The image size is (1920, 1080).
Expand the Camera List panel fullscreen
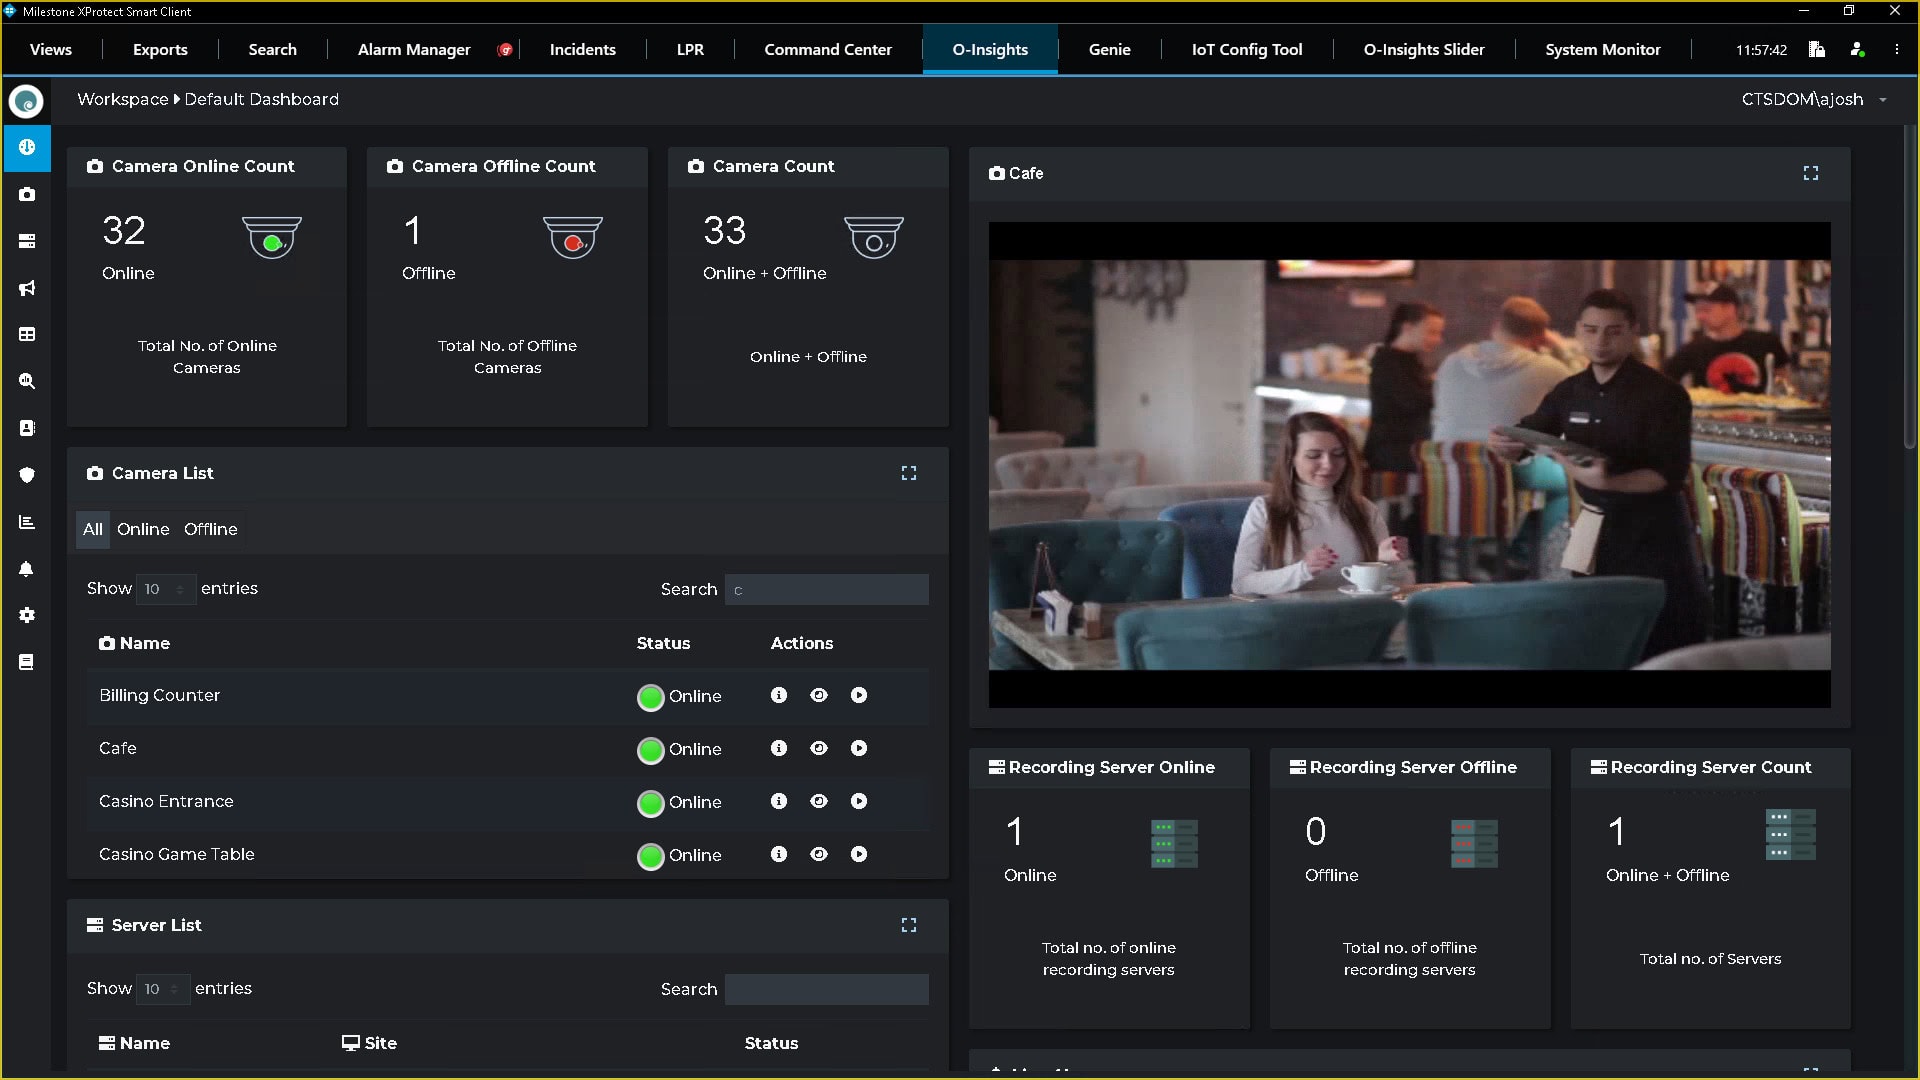tap(908, 473)
